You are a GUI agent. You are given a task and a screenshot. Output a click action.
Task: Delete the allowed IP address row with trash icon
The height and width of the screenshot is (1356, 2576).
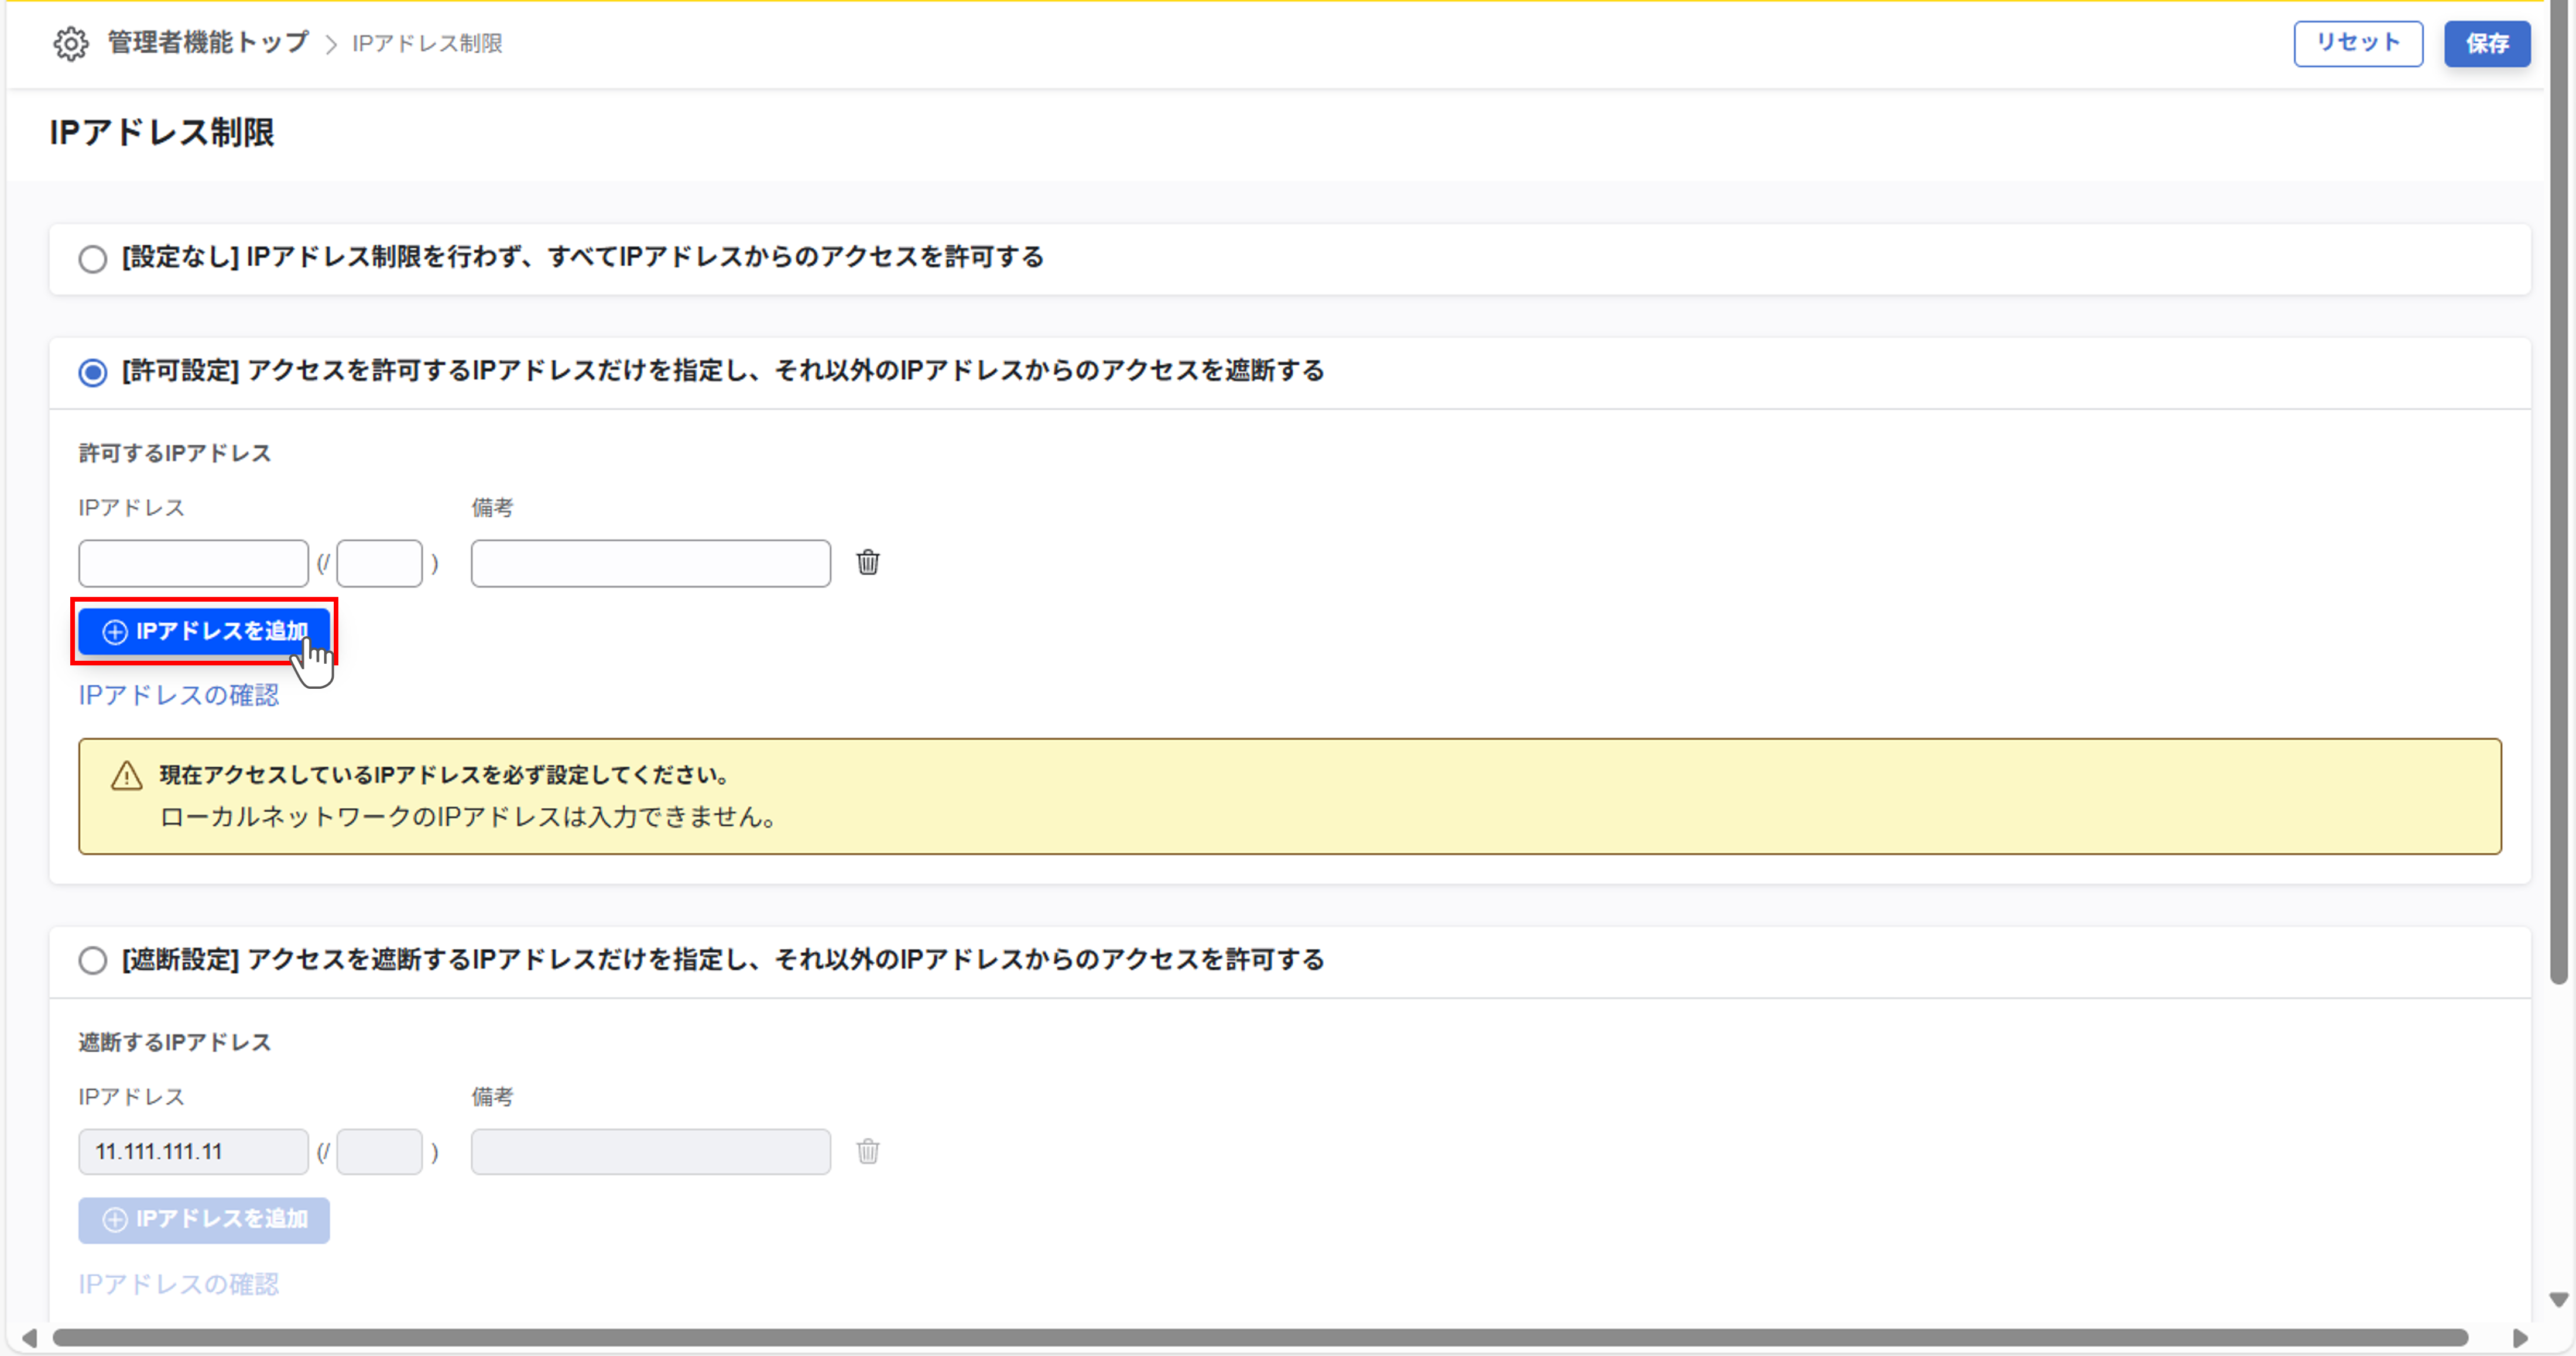click(867, 562)
